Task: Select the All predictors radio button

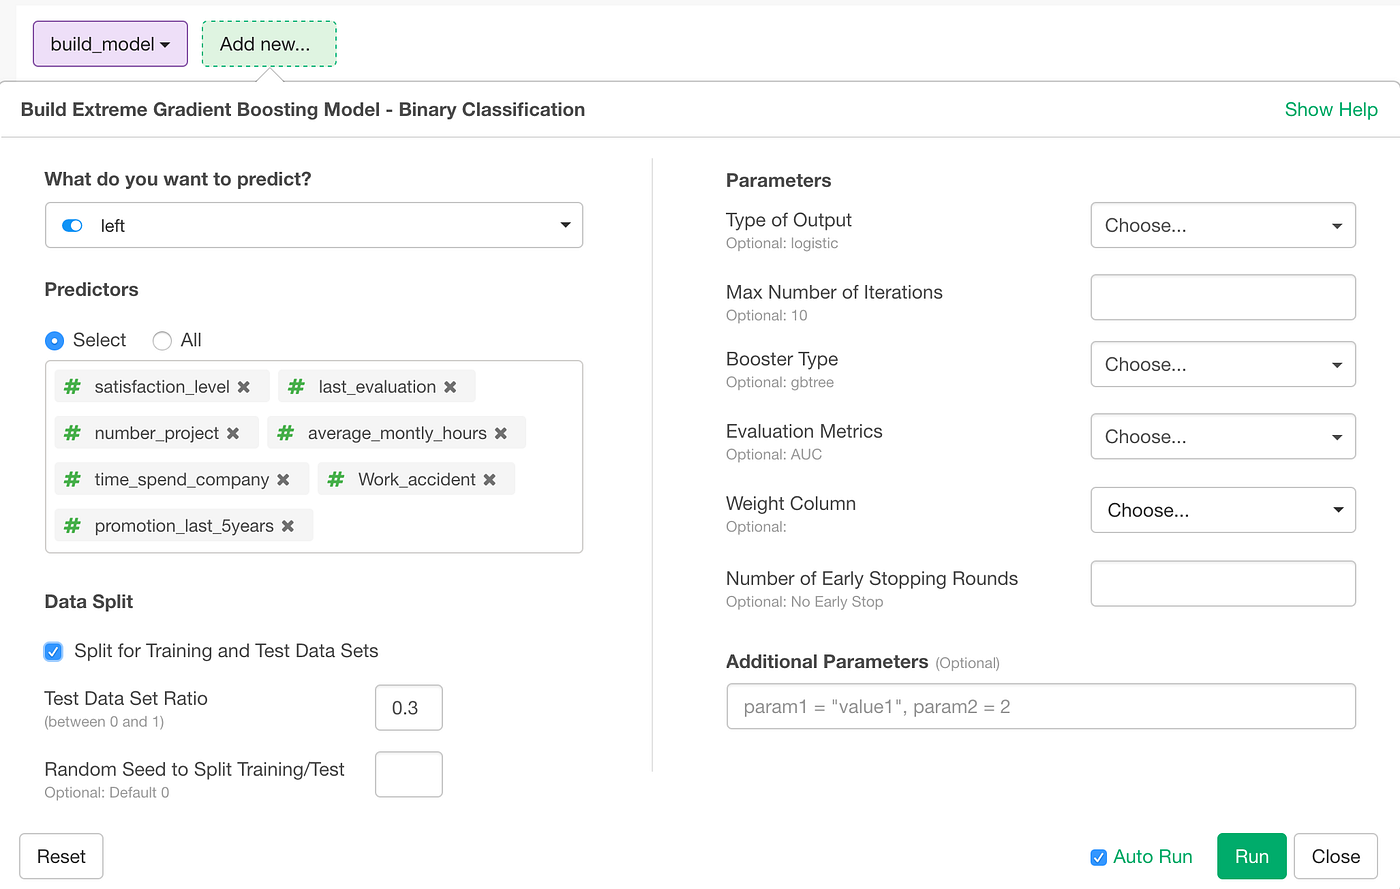Action: 161,340
